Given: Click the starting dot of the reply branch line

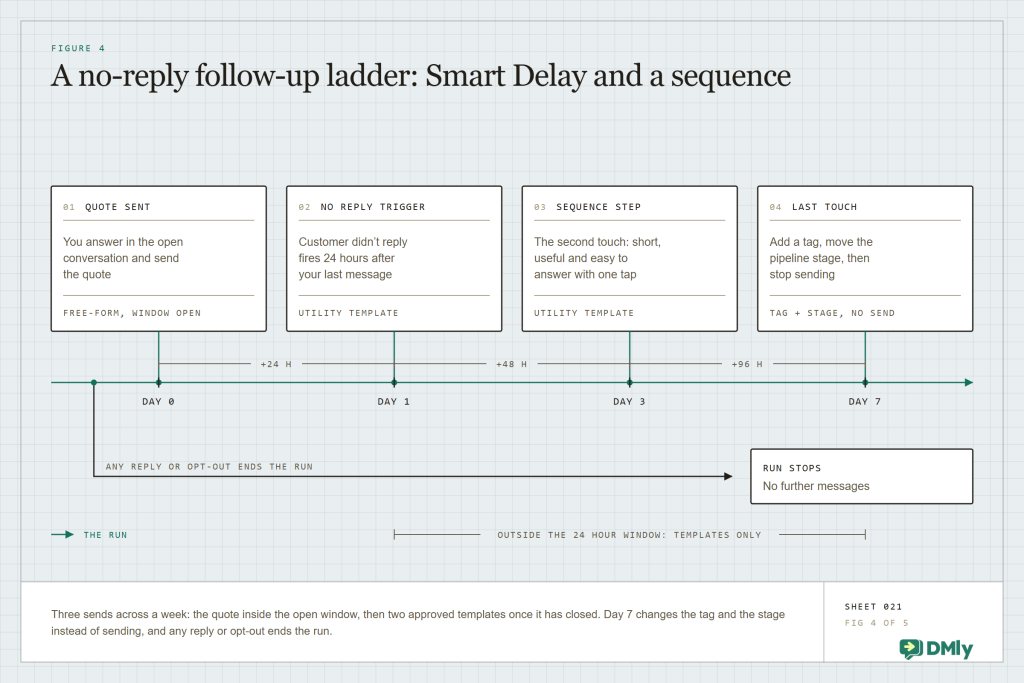Looking at the screenshot, I should [x=94, y=383].
